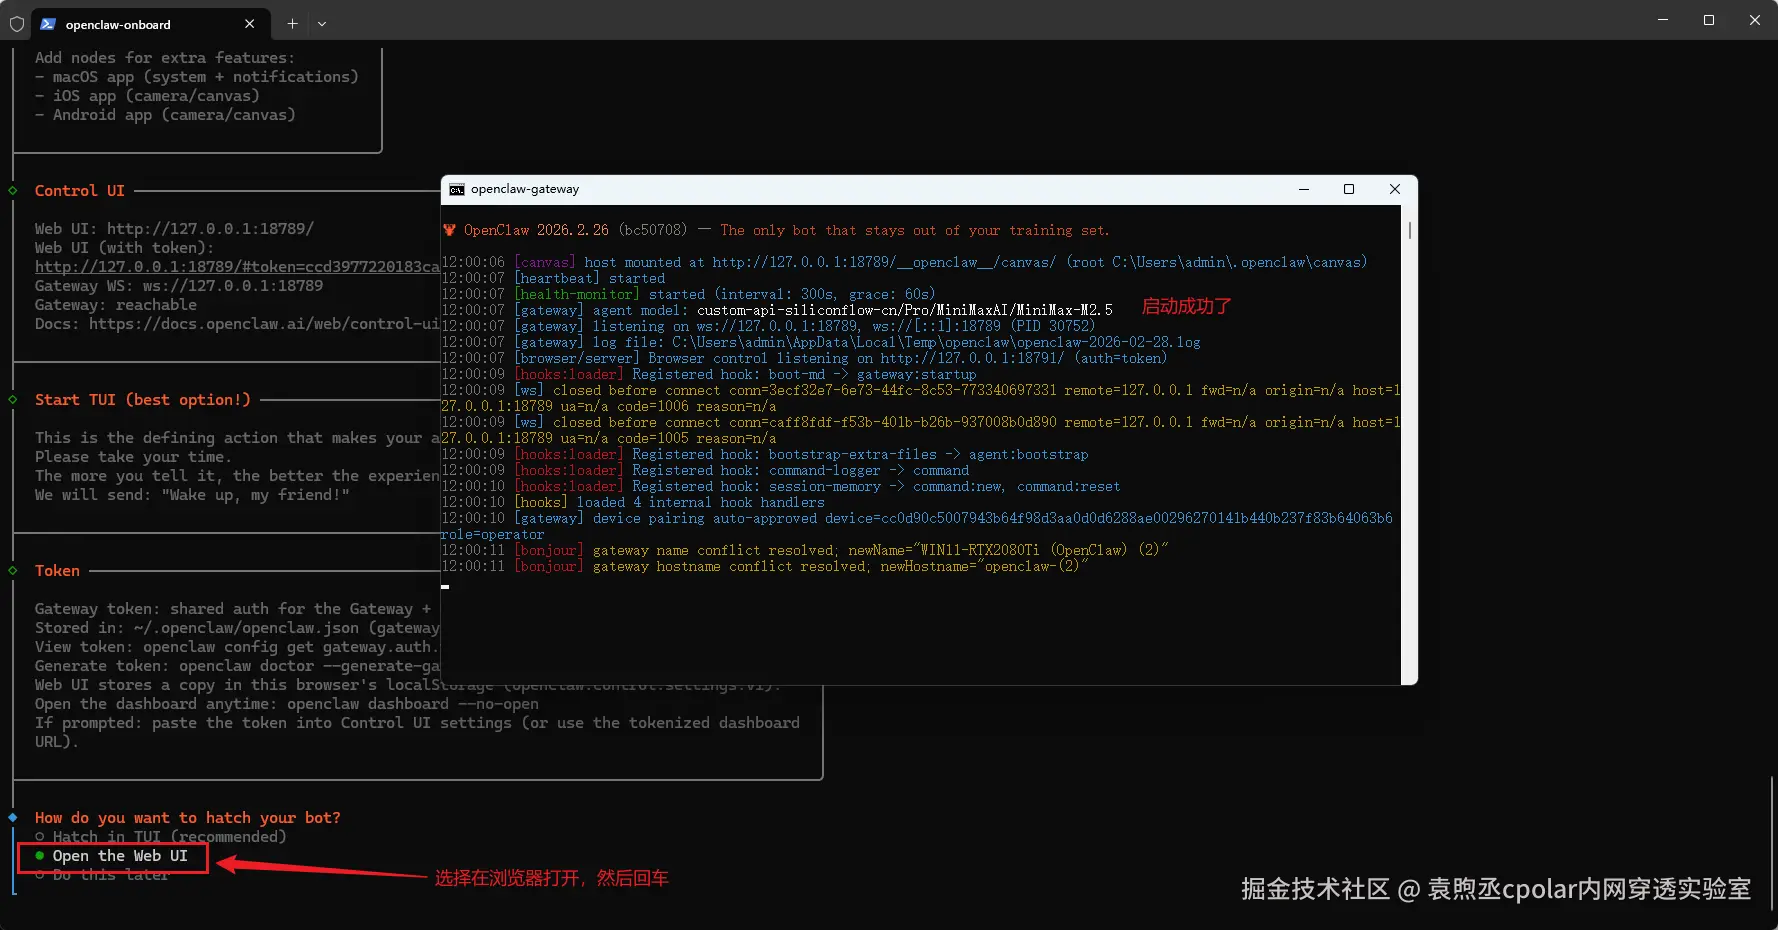Click the "Gateway WS: ws://127.0.0.1:18789" line
Image resolution: width=1778 pixels, height=930 pixels.
pyautogui.click(x=179, y=286)
